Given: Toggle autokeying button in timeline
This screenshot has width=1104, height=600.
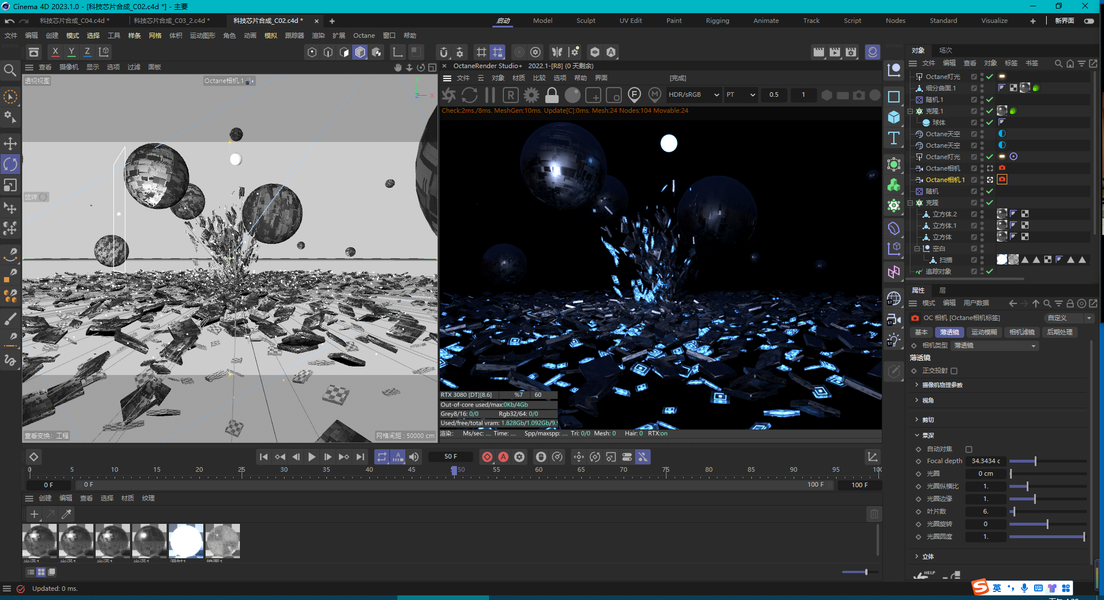Looking at the screenshot, I should point(503,457).
